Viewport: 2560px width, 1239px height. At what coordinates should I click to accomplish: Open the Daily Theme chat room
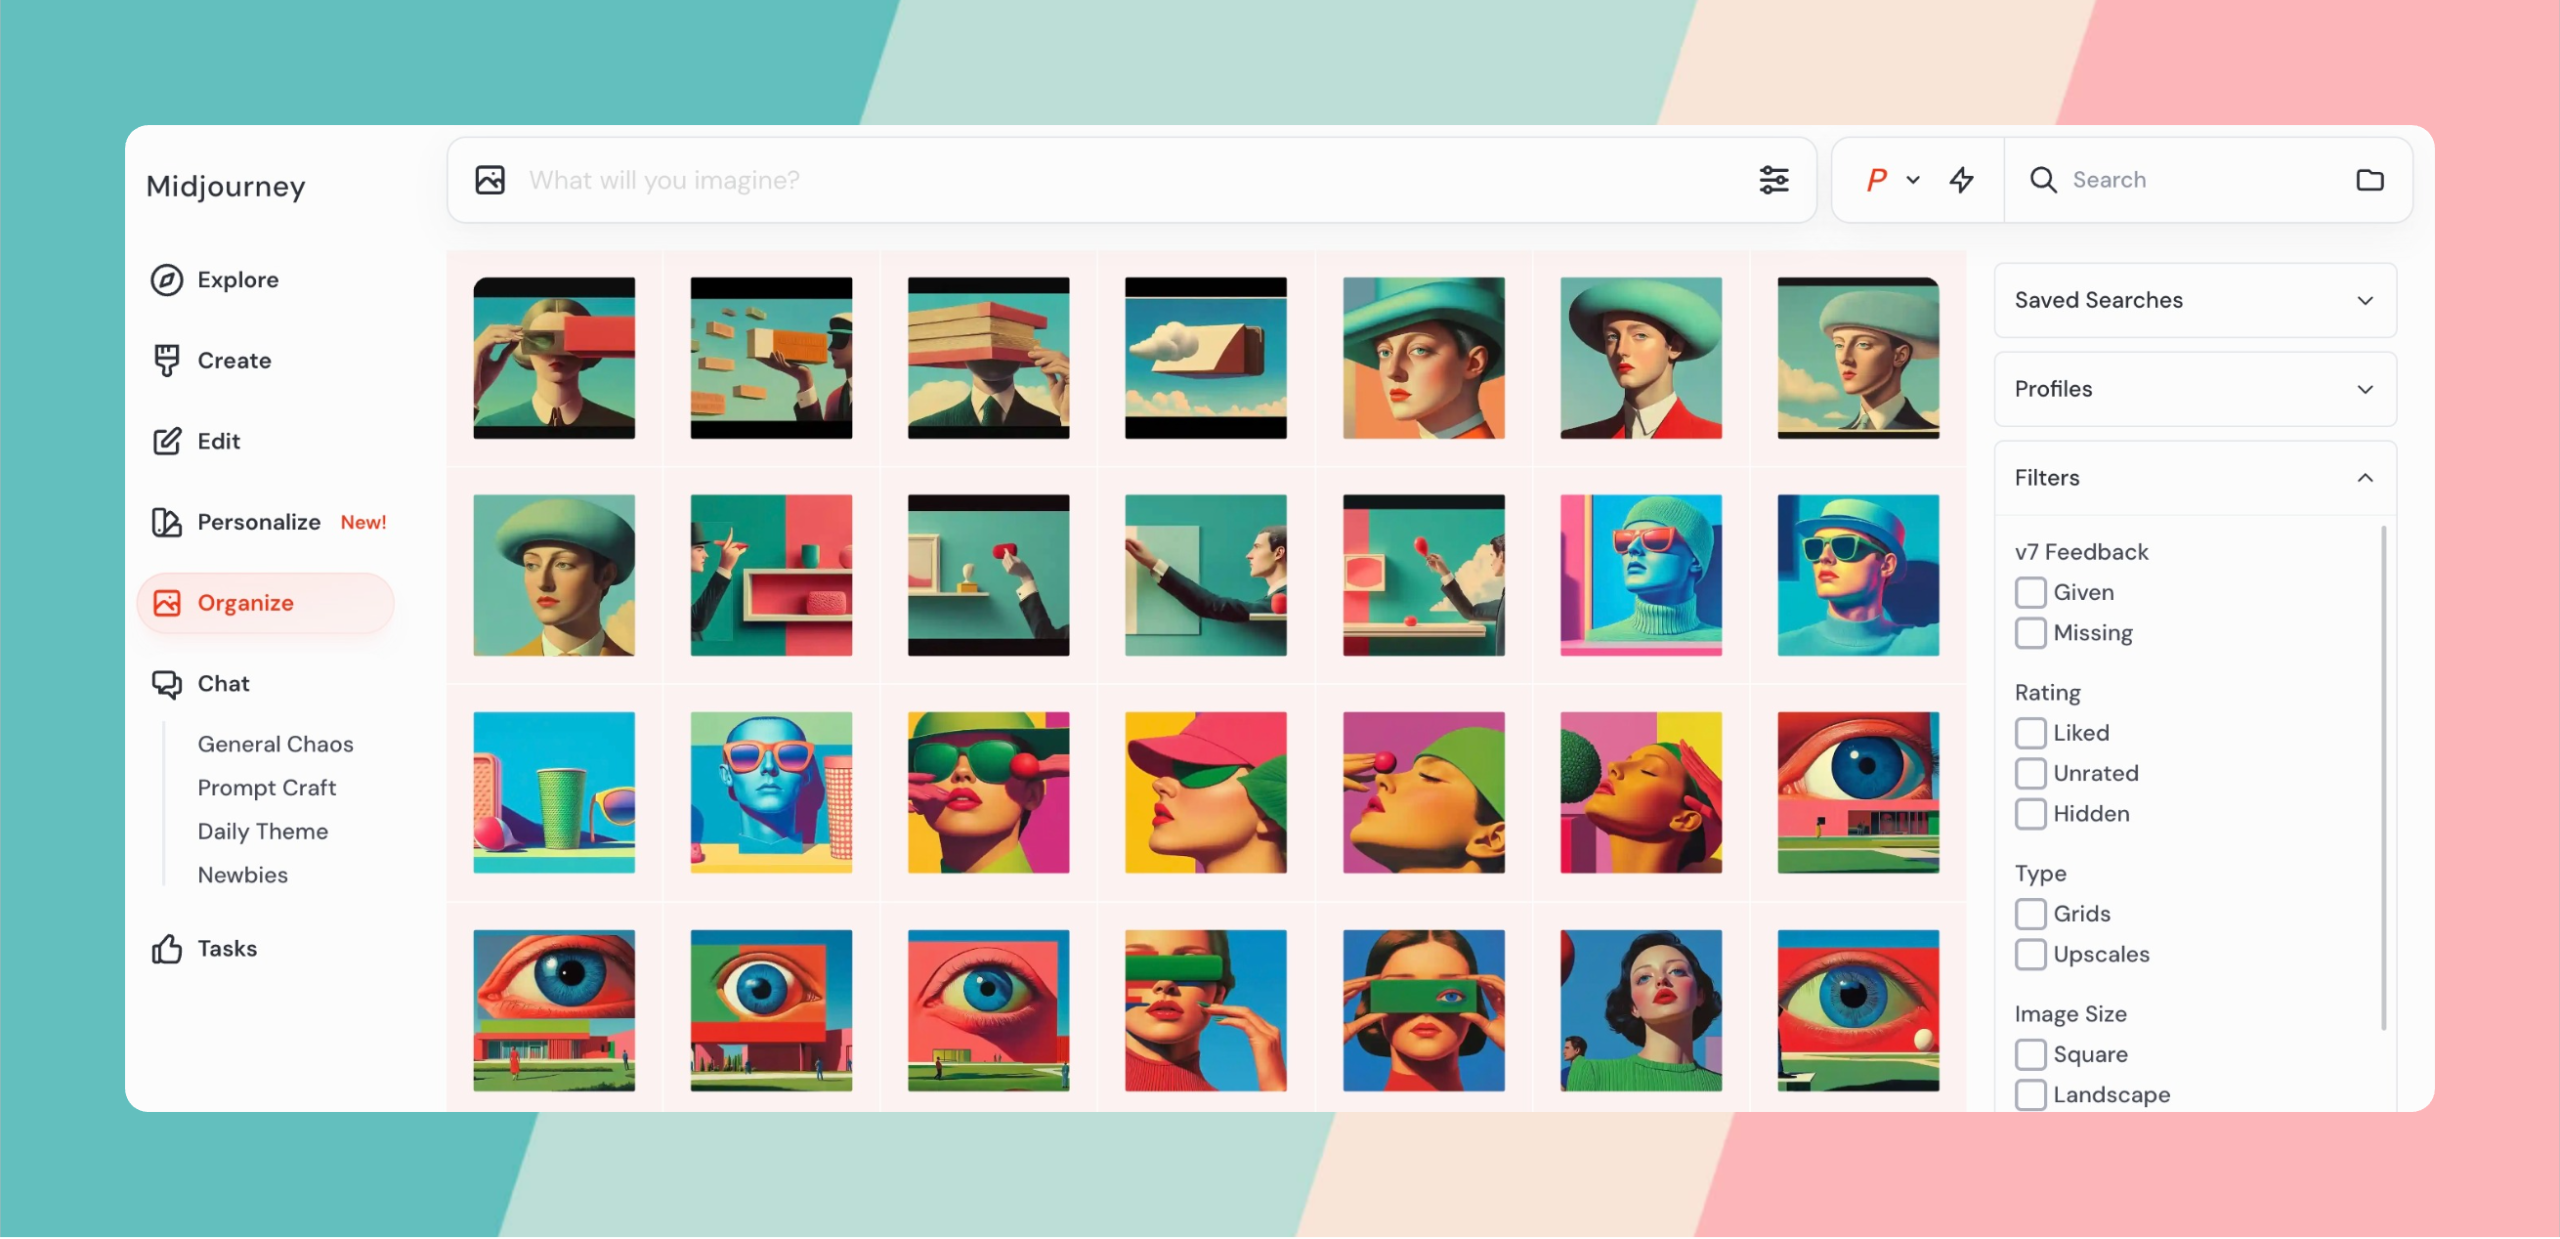[263, 832]
